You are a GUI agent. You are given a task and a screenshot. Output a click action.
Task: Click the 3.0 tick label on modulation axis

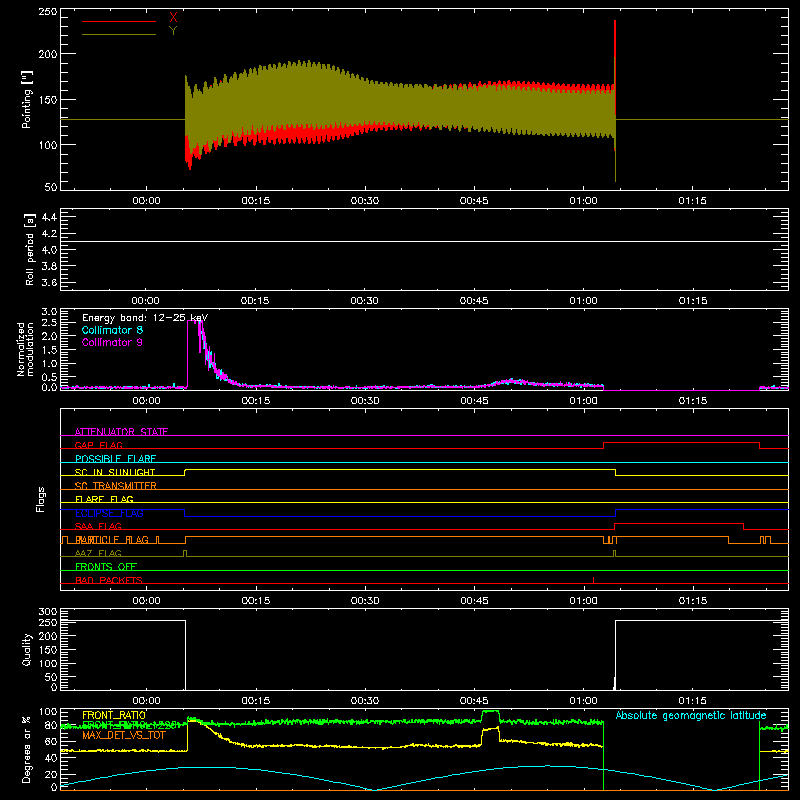tap(49, 312)
